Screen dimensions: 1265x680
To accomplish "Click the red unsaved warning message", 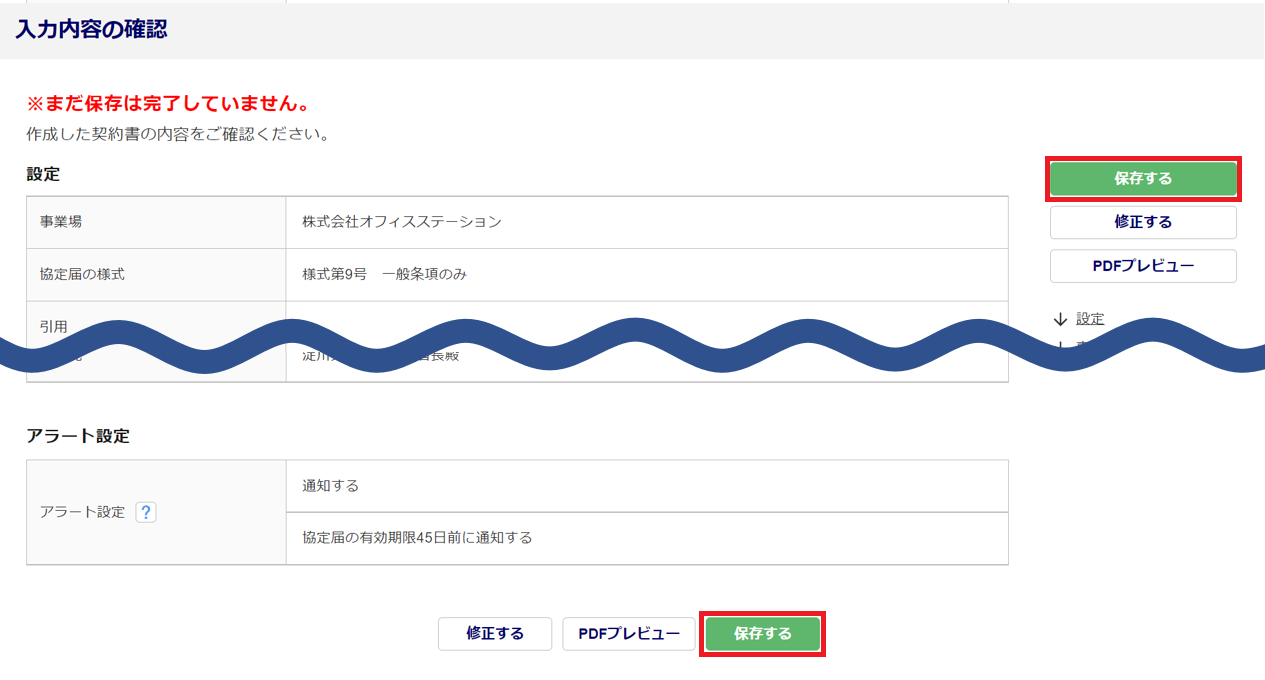I will (x=168, y=104).
